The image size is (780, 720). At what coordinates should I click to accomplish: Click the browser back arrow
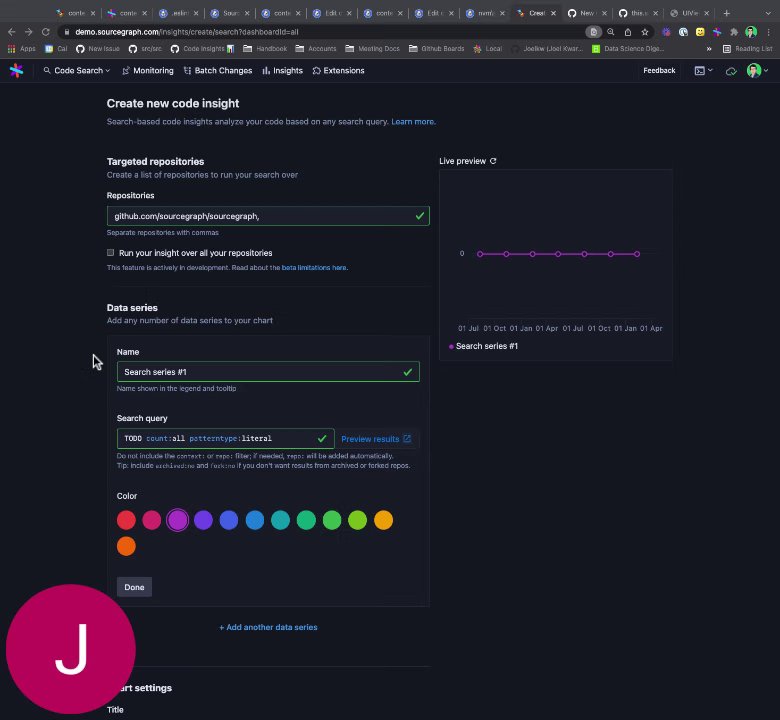point(11,32)
